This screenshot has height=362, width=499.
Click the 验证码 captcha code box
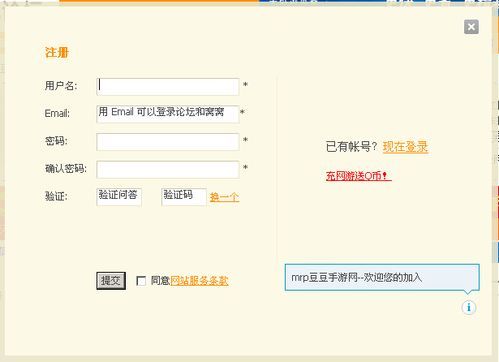(x=184, y=197)
